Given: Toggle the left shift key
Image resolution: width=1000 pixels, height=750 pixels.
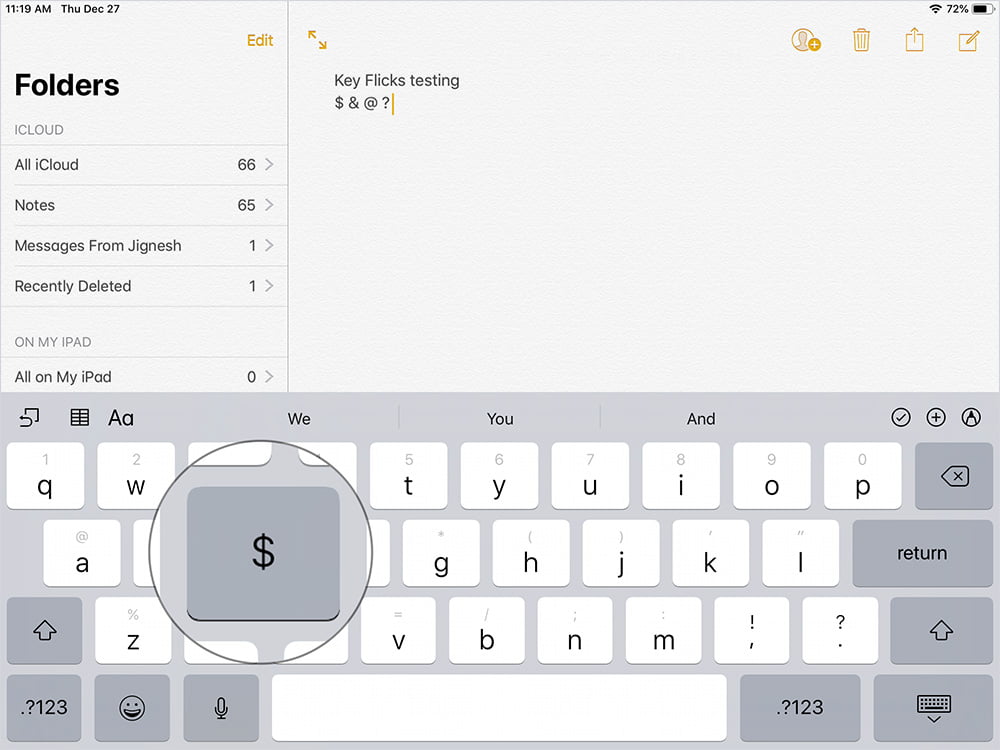Looking at the screenshot, I should point(45,630).
